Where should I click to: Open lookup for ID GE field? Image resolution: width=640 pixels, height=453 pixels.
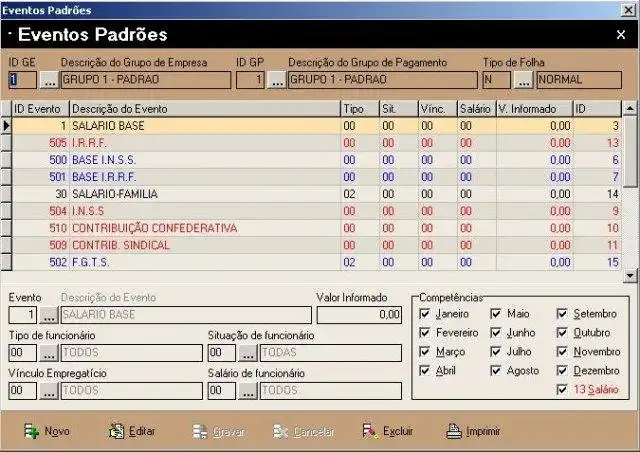click(49, 80)
